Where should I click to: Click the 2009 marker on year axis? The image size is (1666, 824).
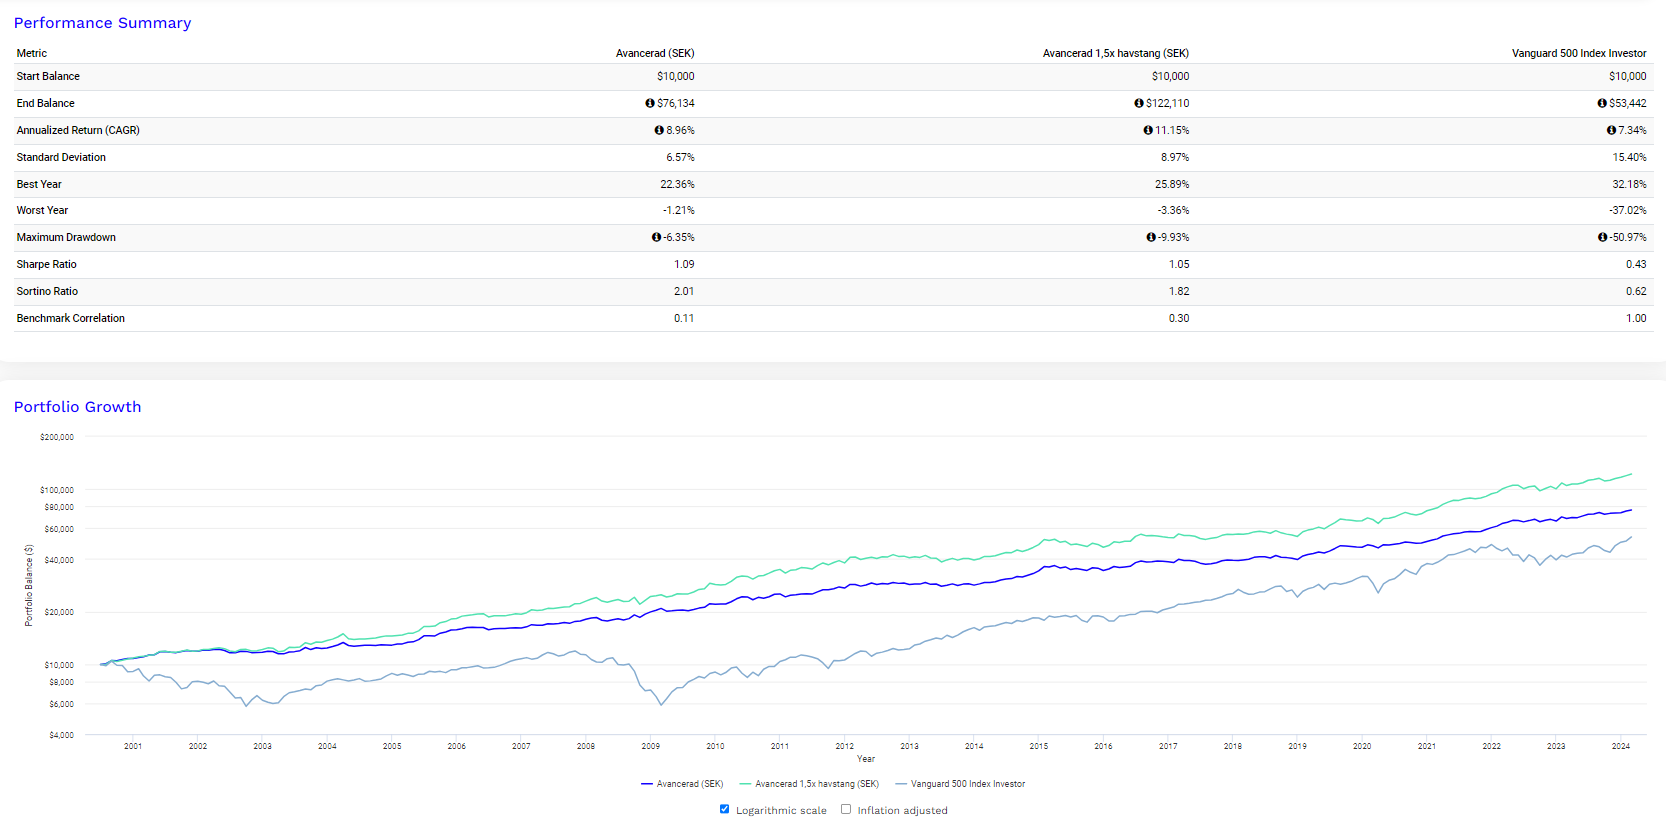tap(650, 746)
